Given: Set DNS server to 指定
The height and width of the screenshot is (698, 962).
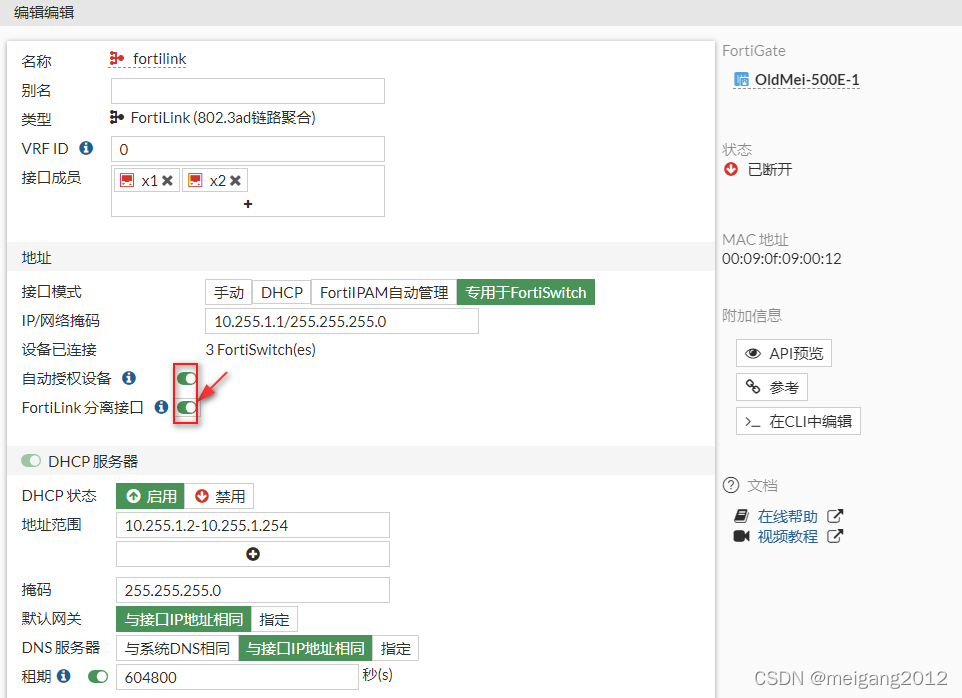Looking at the screenshot, I should tap(396, 648).
